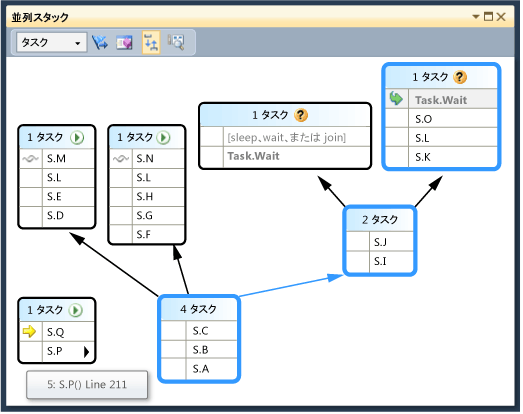Toggle the auto scroll to current frame button
The height and width of the screenshot is (414, 523).
pos(151,42)
